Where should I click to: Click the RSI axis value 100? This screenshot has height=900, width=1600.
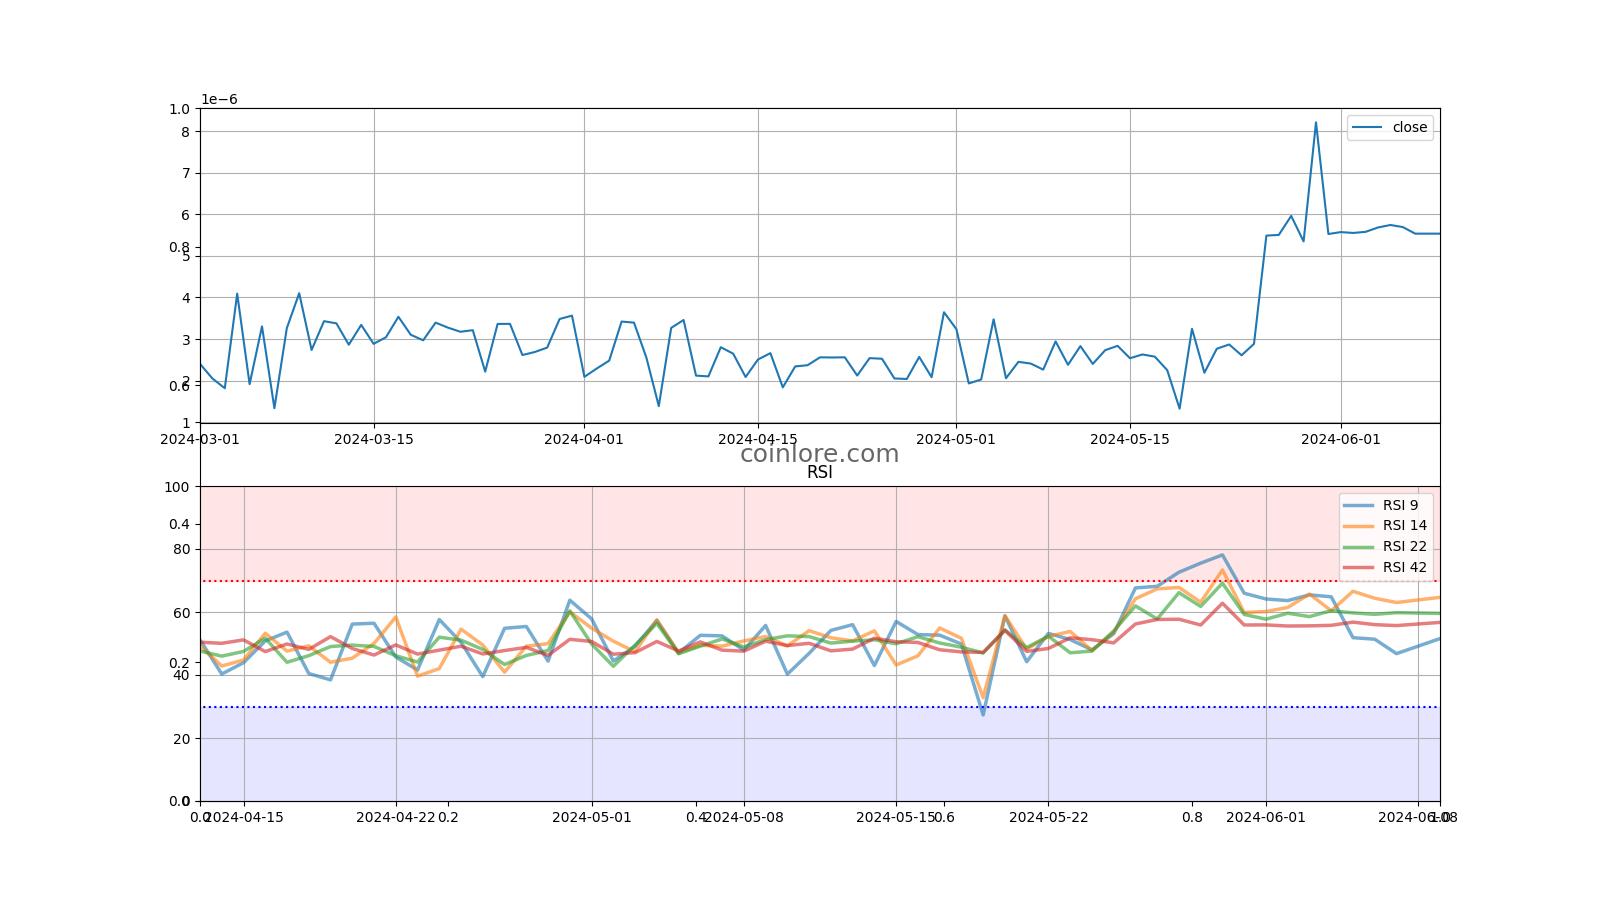[177, 487]
